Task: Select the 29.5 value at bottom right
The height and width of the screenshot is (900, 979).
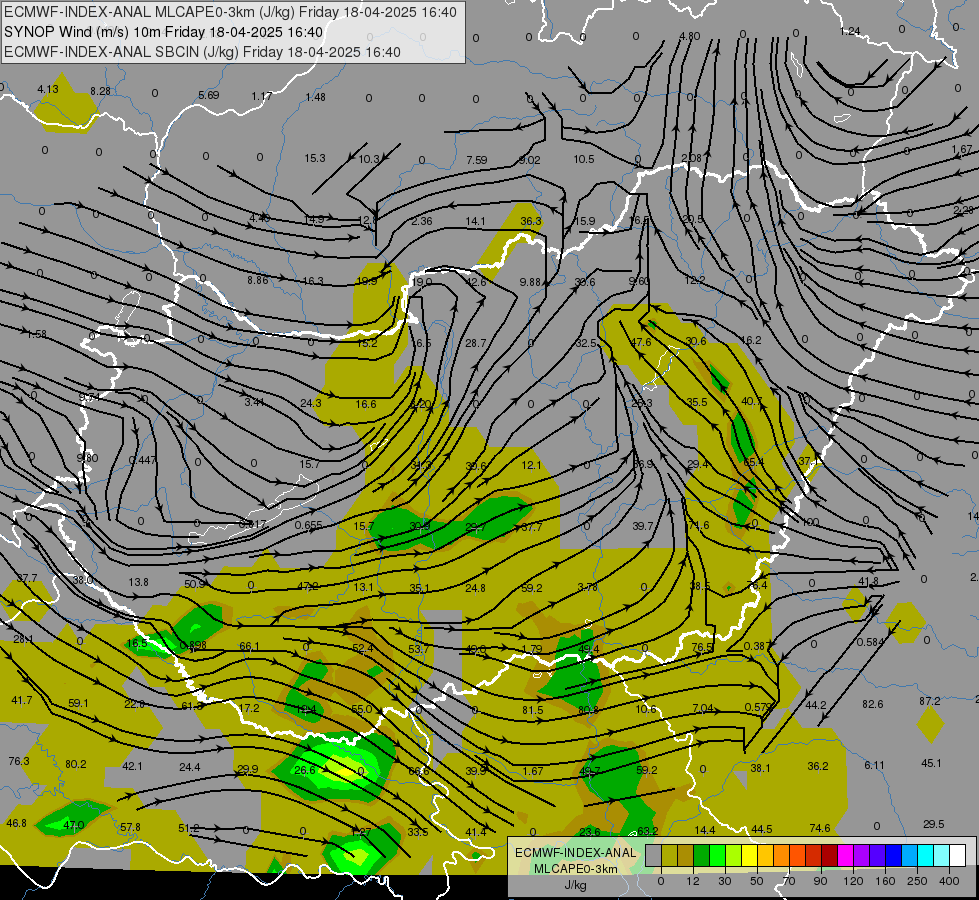Action: [x=933, y=824]
